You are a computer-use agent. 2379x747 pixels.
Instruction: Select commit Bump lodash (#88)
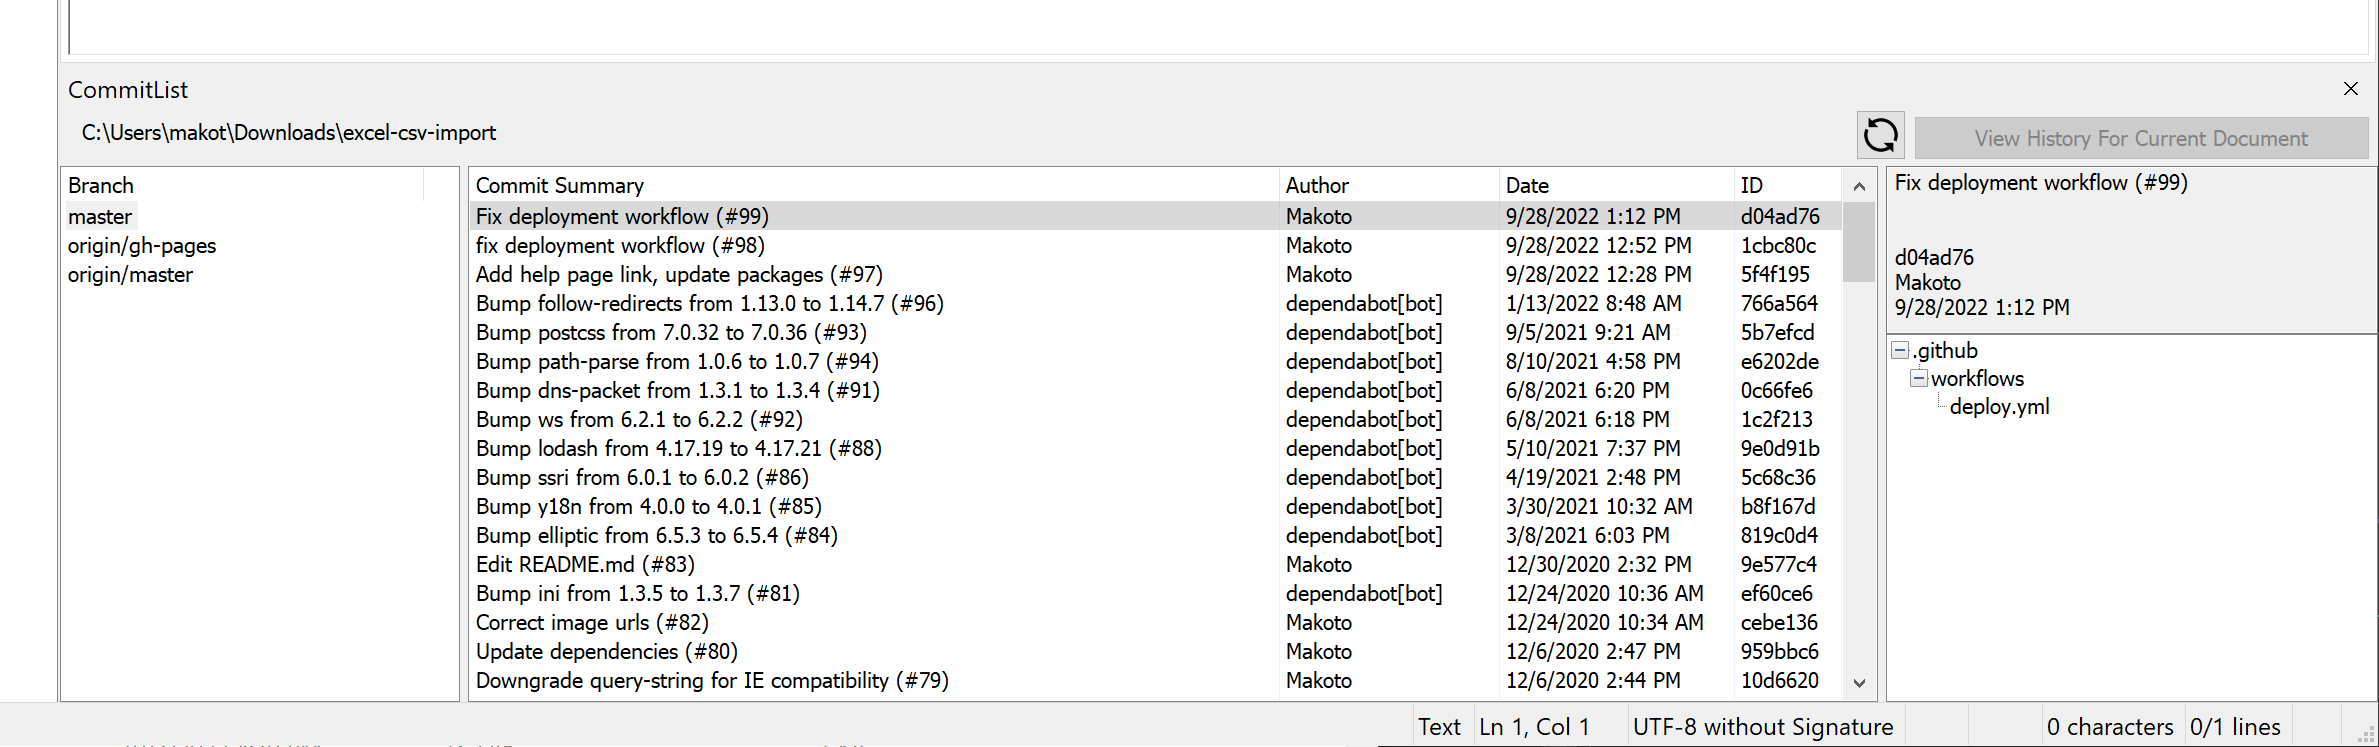[x=1155, y=448]
